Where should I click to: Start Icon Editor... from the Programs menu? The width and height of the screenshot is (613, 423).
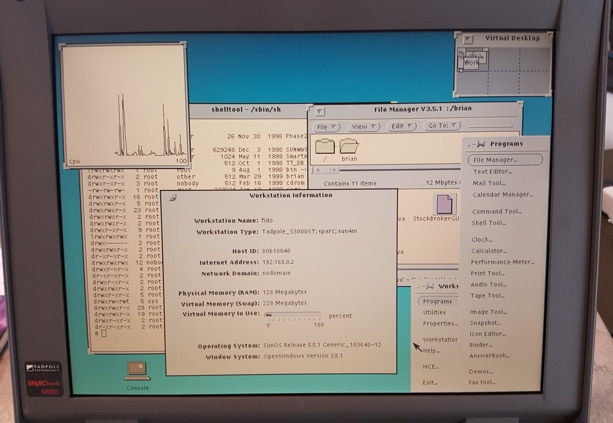(x=487, y=334)
